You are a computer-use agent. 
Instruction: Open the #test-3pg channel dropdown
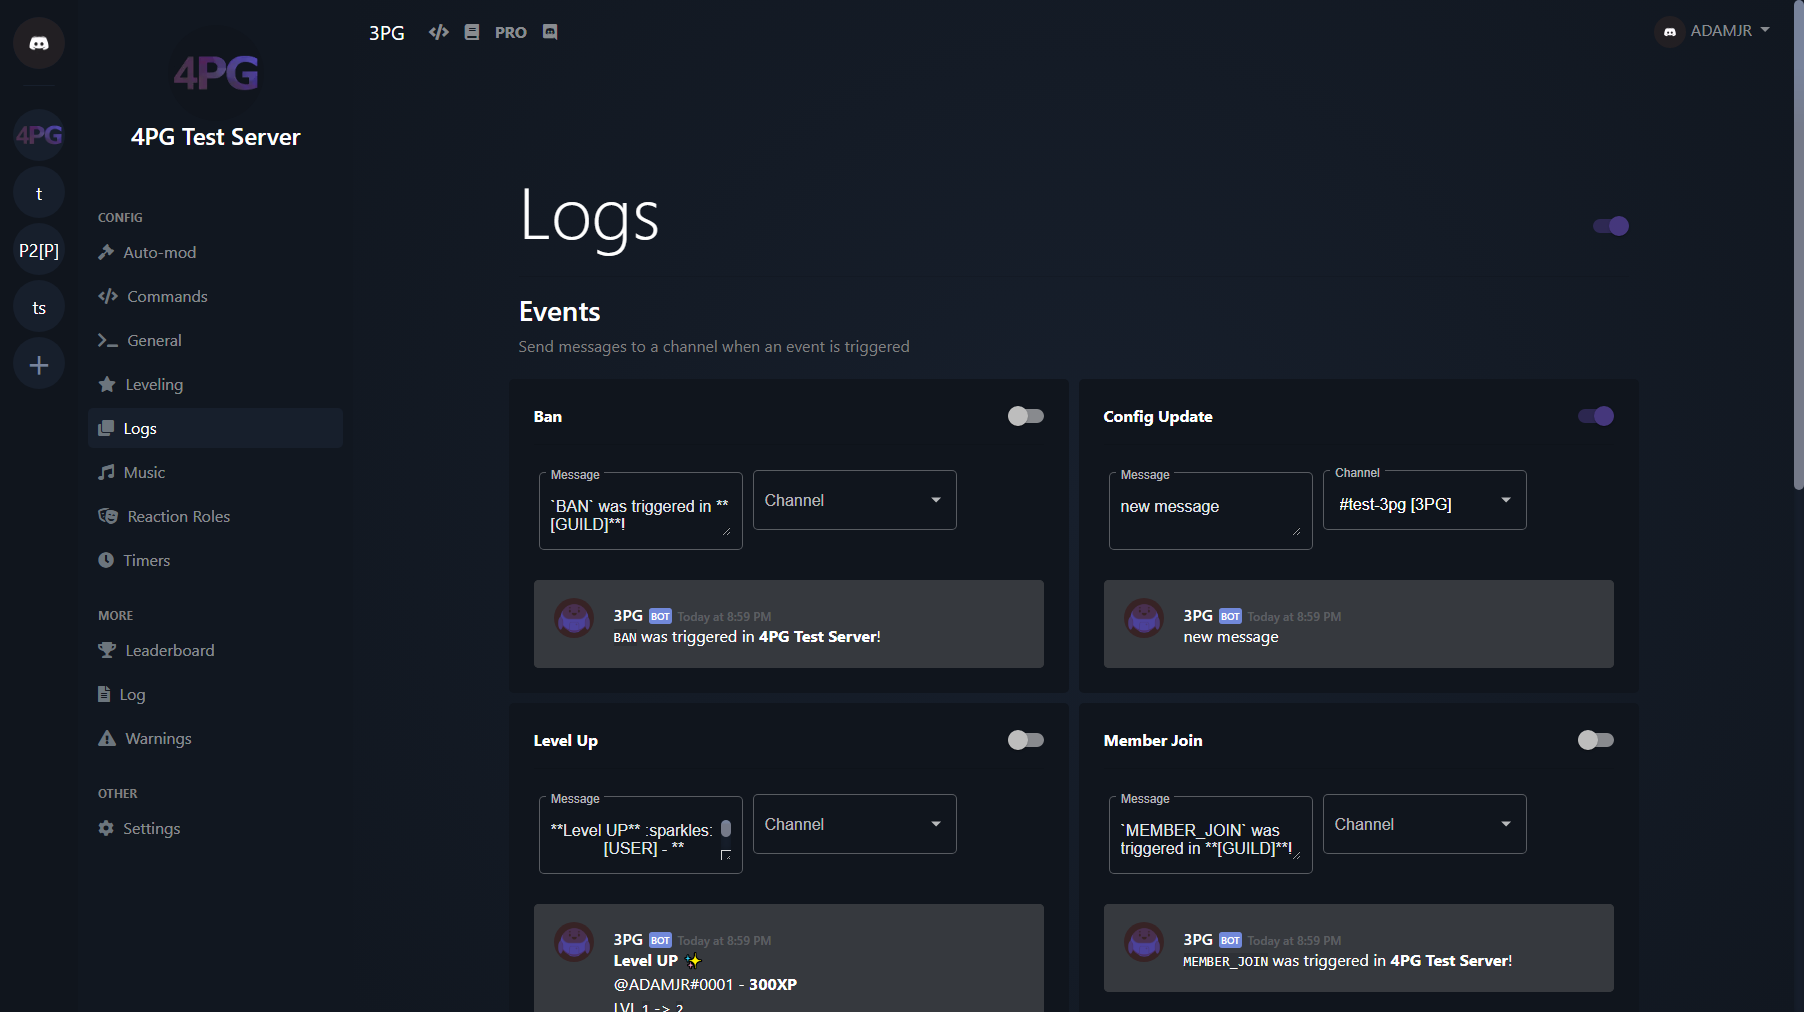coord(1424,500)
